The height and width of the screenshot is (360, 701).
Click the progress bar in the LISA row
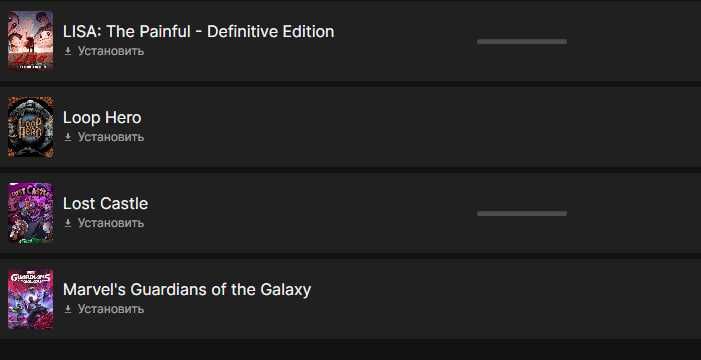[522, 42]
